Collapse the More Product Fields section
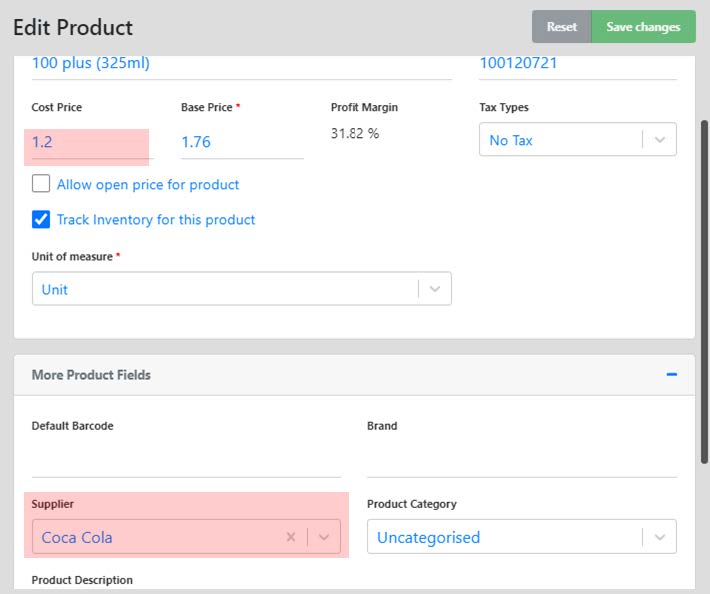Image resolution: width=710 pixels, height=594 pixels. pyautogui.click(x=672, y=374)
